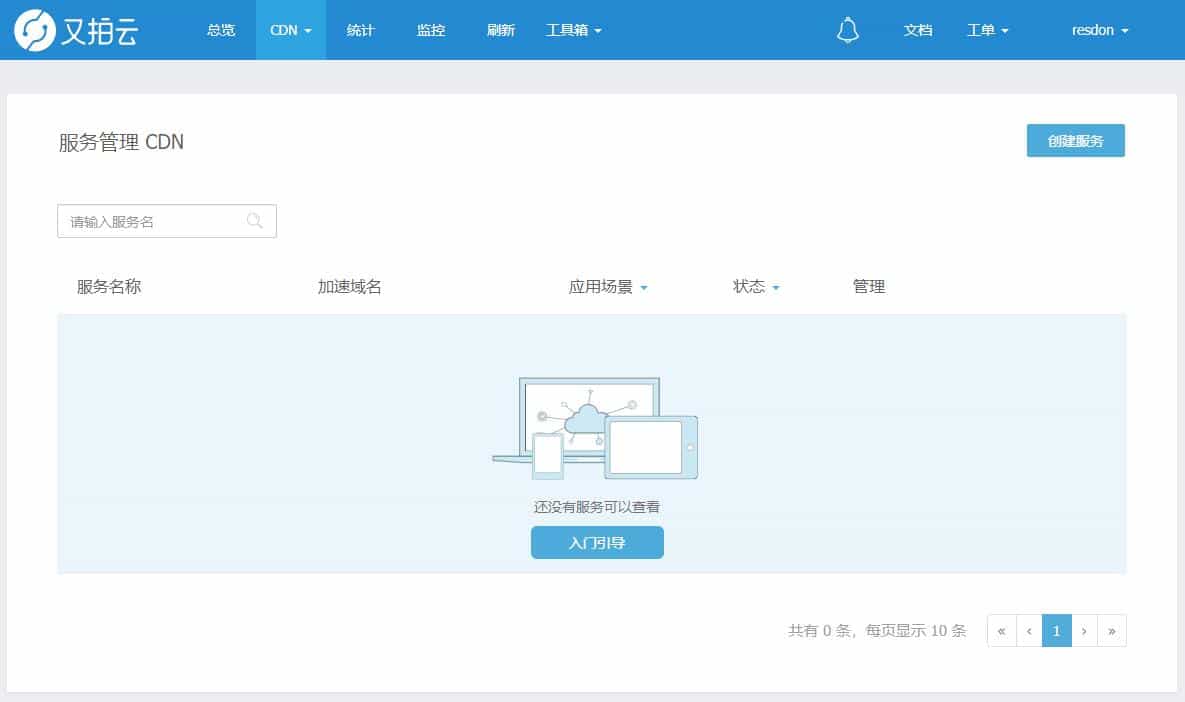Click the previous page arrow icon
1185x702 pixels.
(x=1028, y=630)
